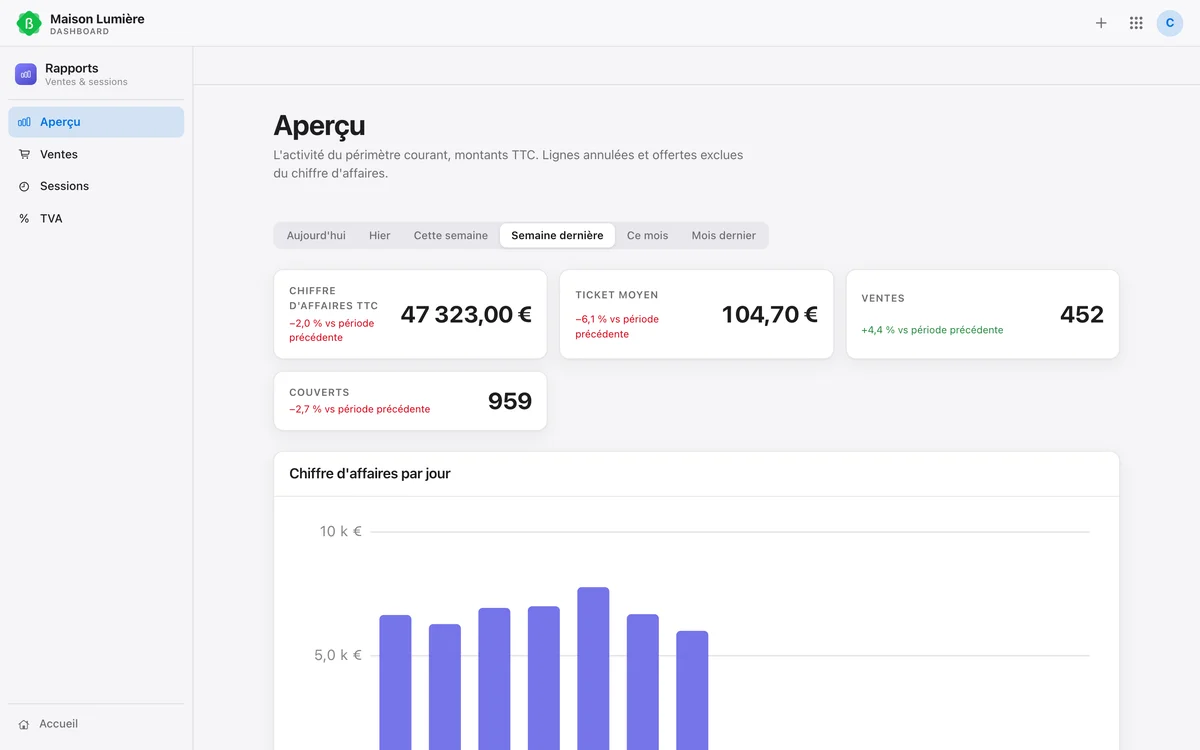The image size is (1200, 750).
Task: Click the Aperçu page heading
Action: pos(319,126)
